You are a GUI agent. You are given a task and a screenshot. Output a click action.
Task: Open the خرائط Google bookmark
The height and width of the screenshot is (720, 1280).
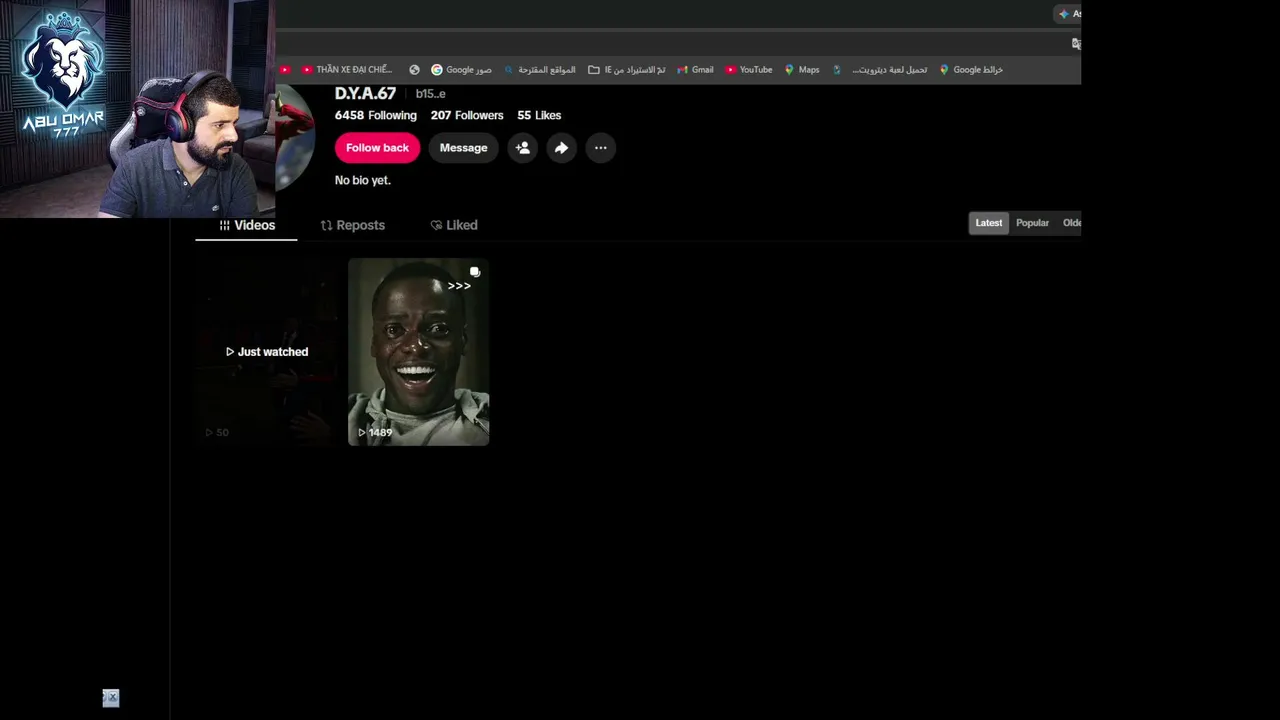click(971, 70)
